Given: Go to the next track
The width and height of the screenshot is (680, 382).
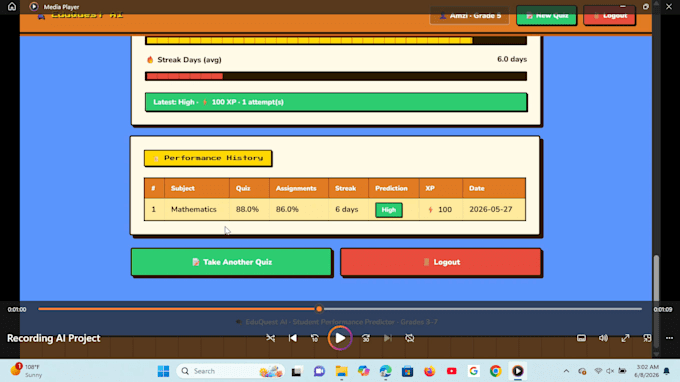Looking at the screenshot, I should (388, 338).
